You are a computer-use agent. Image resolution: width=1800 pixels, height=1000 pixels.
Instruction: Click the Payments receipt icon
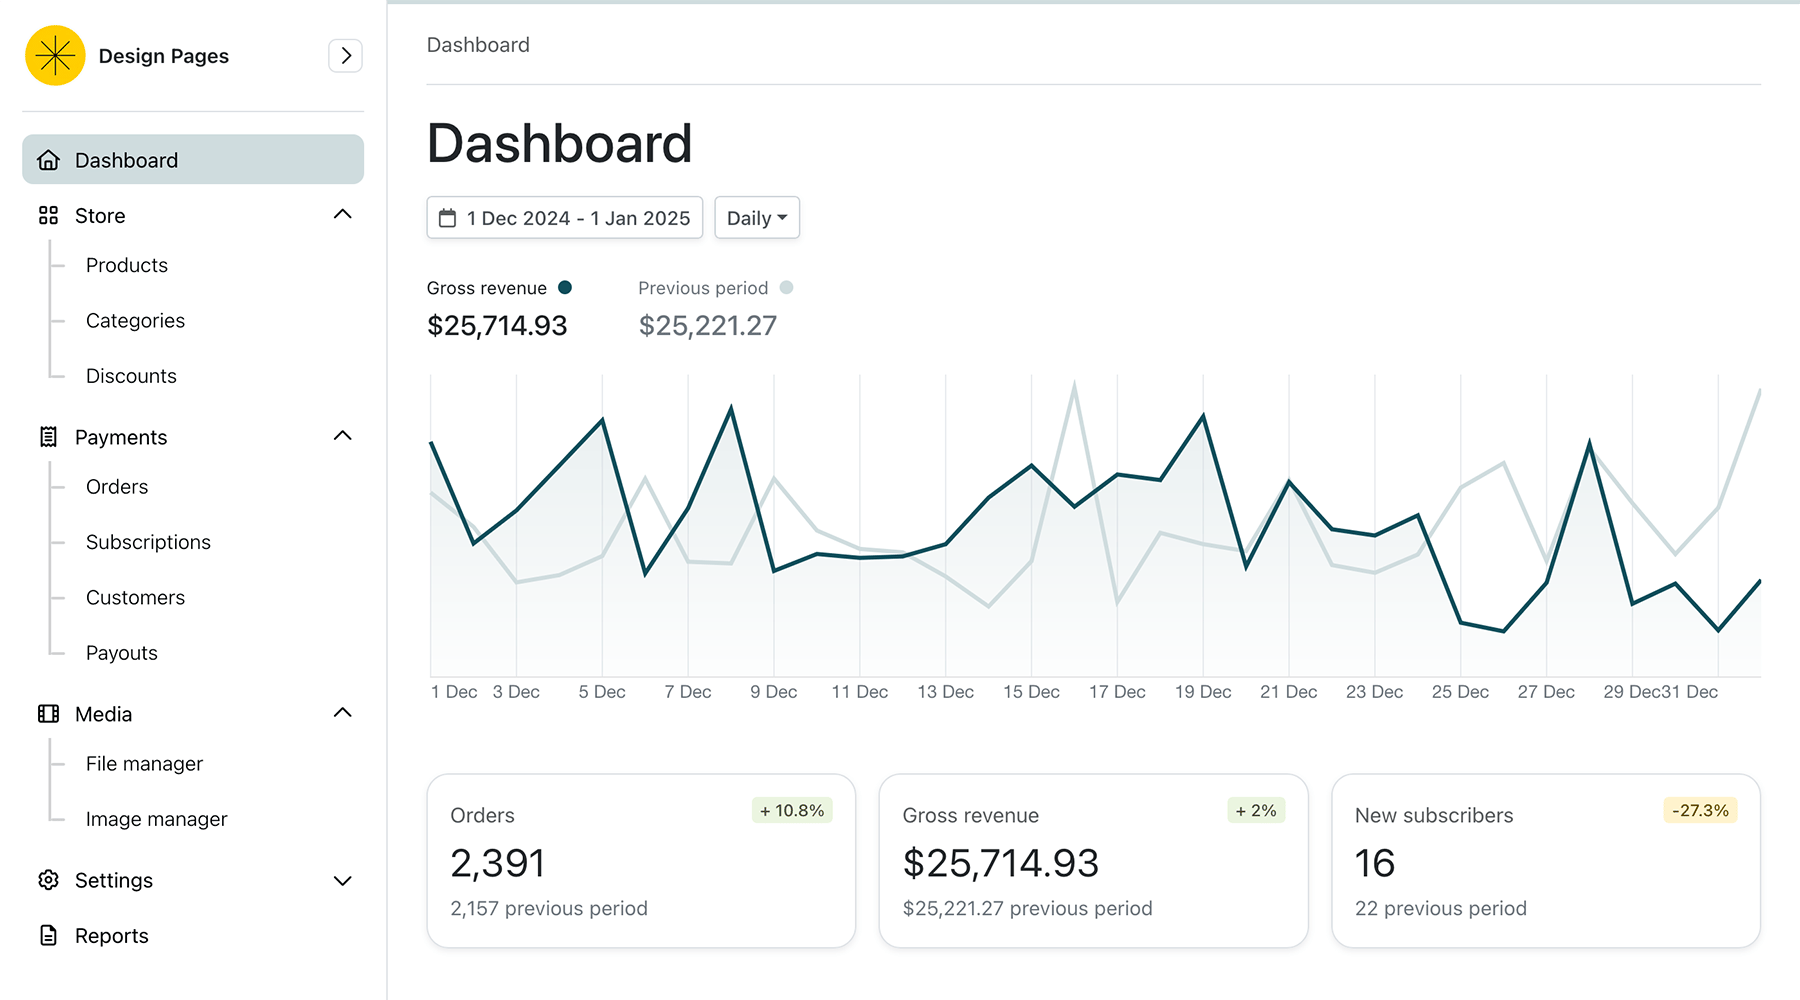(48, 437)
